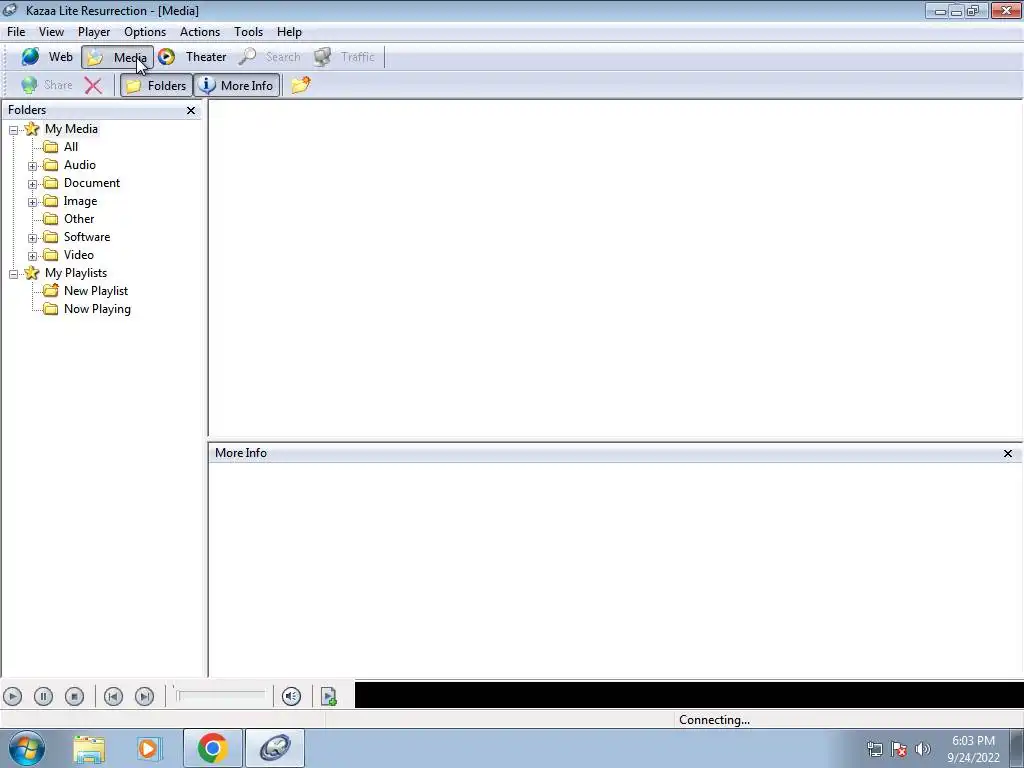Screen dimensions: 1024x768
Task: Click the system volume tray icon
Action: [x=923, y=749]
